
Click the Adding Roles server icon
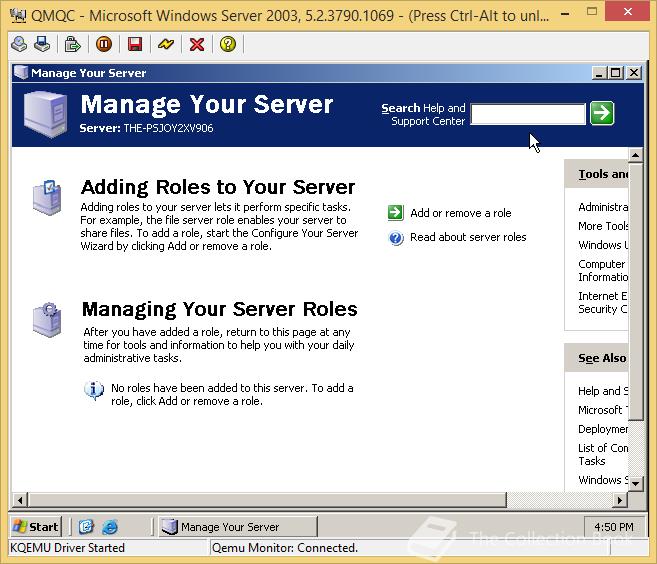pos(47,198)
